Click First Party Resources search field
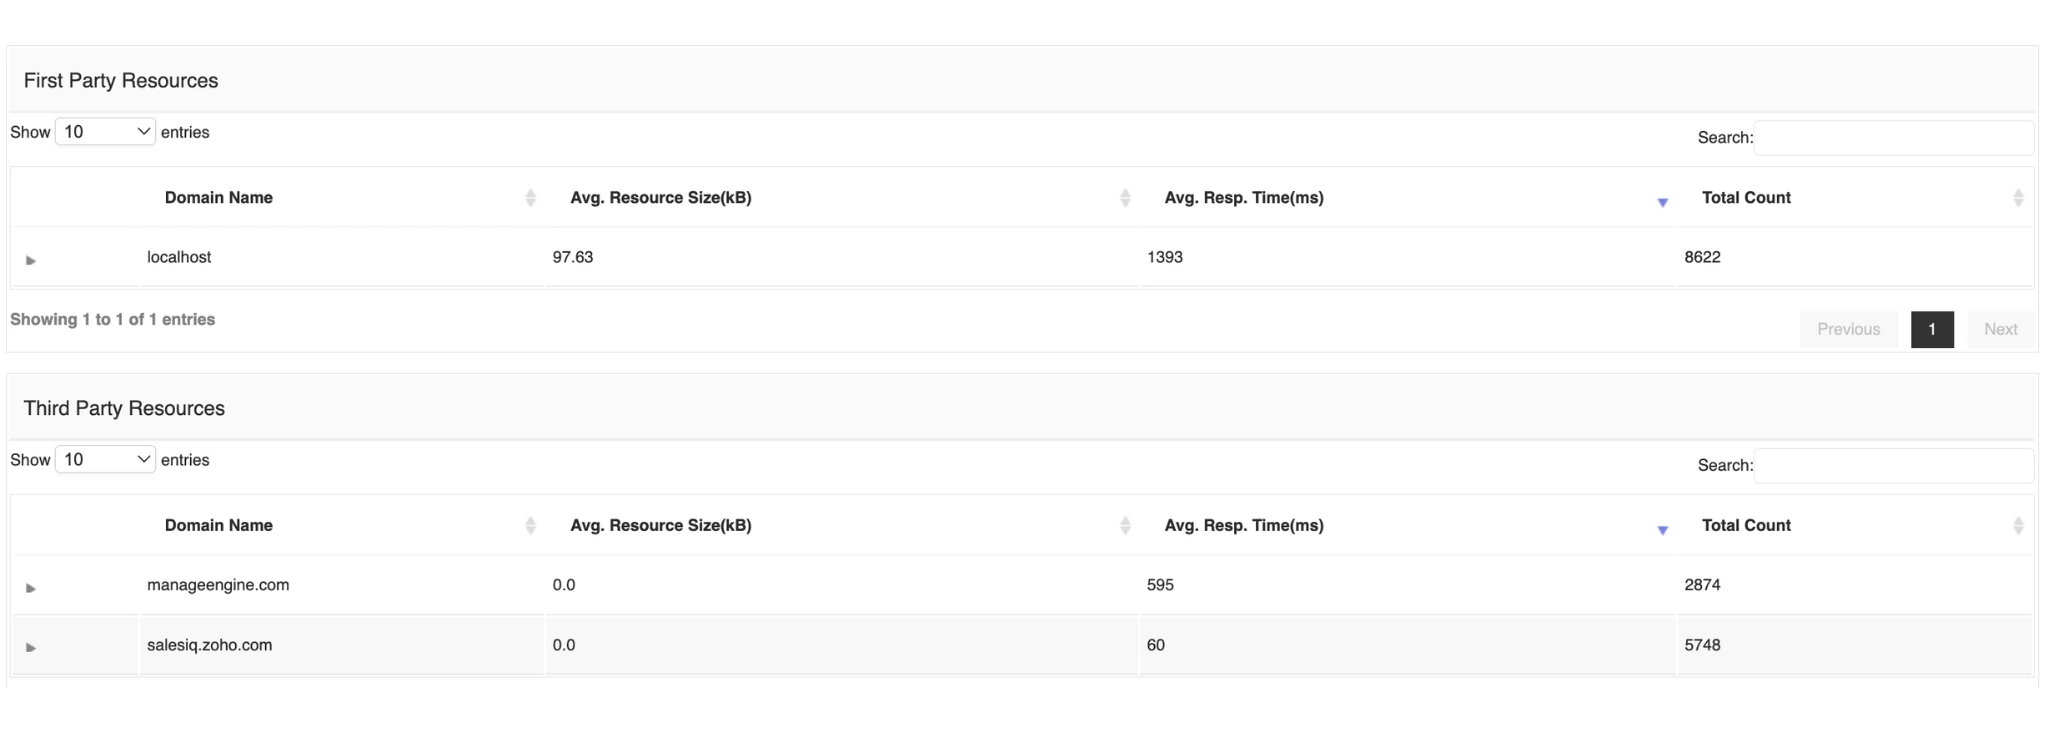Image resolution: width=2048 pixels, height=740 pixels. coord(1893,138)
